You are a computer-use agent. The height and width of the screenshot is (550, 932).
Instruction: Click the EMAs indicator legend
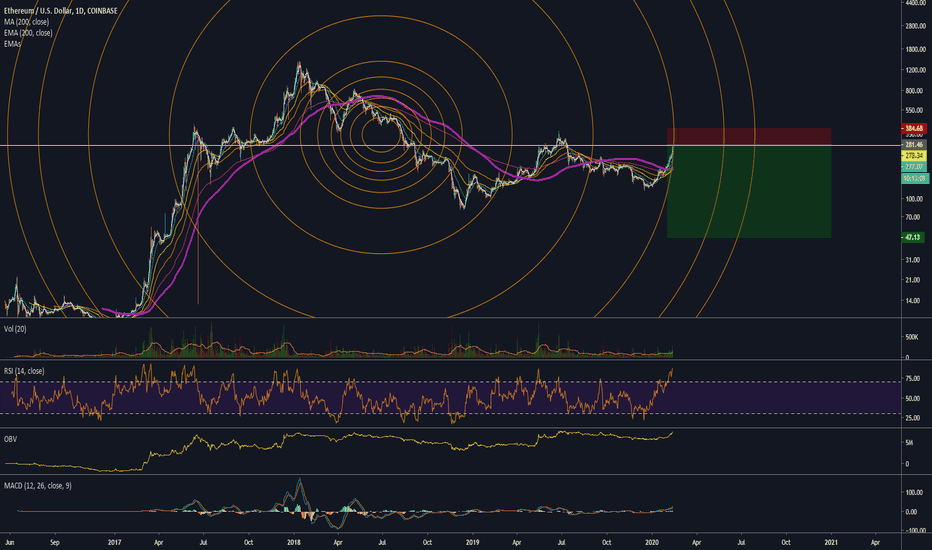pos(12,43)
